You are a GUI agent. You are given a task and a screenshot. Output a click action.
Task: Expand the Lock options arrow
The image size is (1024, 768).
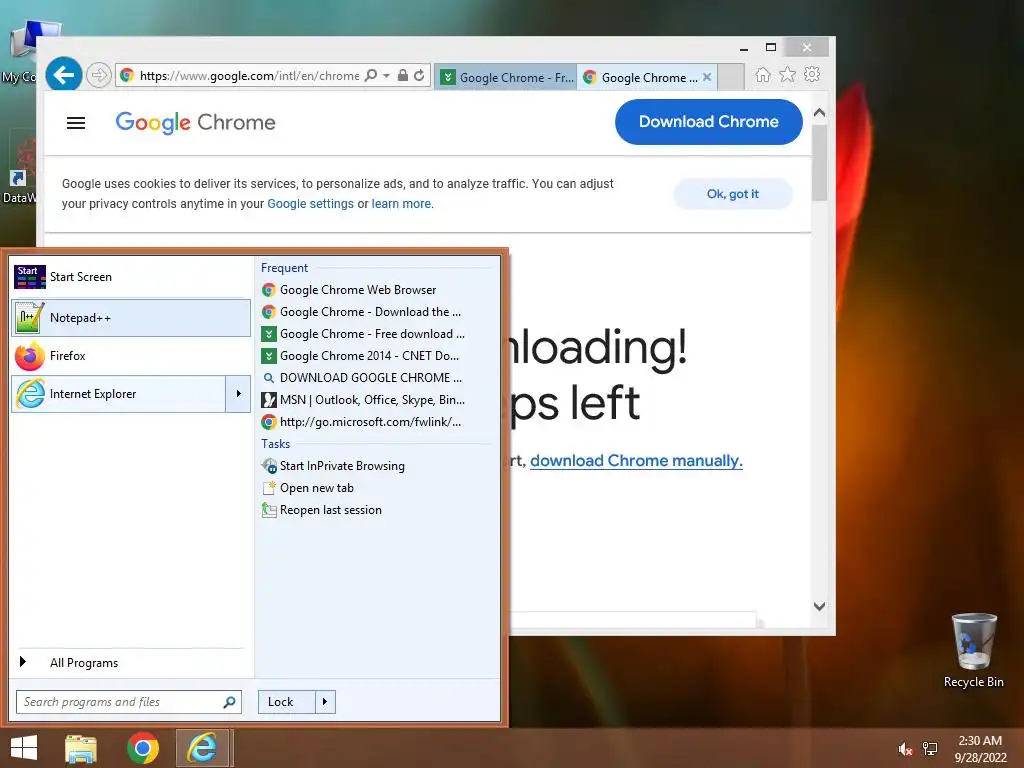click(325, 702)
